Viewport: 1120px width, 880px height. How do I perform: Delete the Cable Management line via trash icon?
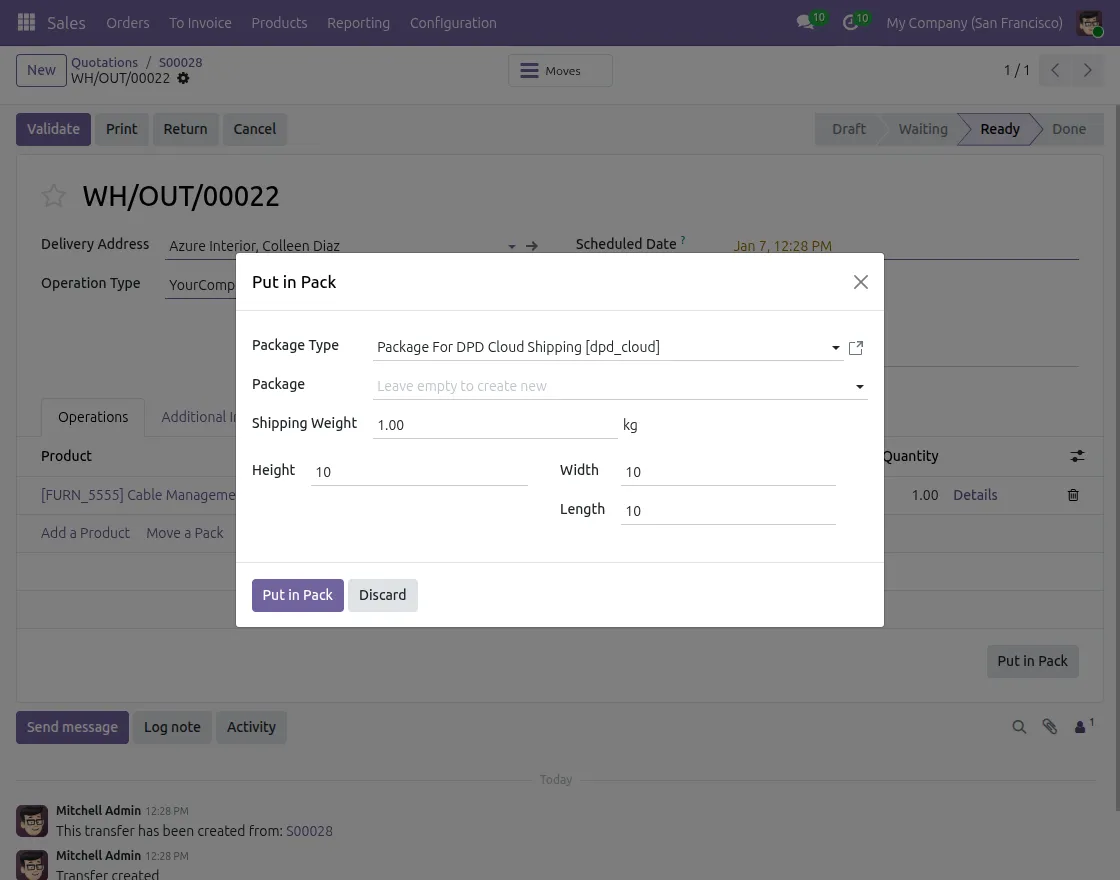point(1073,495)
